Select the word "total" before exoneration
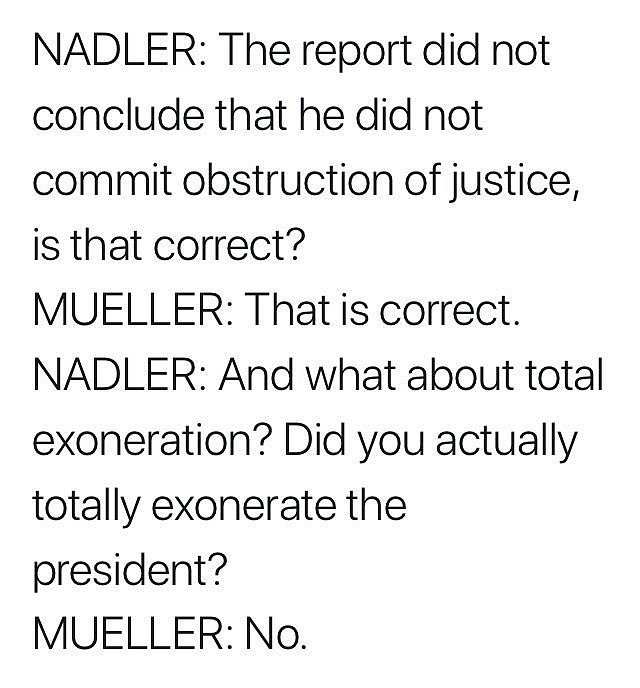 click(x=564, y=376)
